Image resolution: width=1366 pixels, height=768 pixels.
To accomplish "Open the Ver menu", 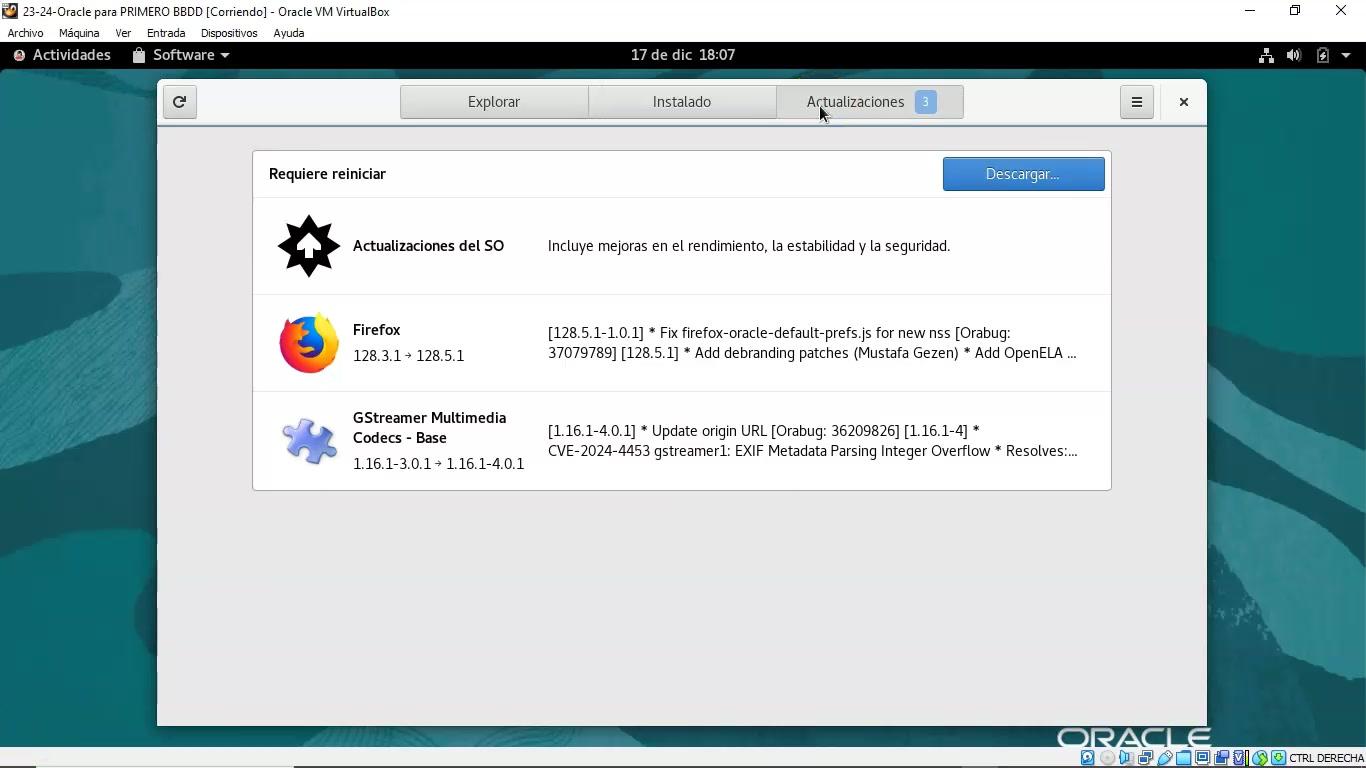I will tap(123, 33).
